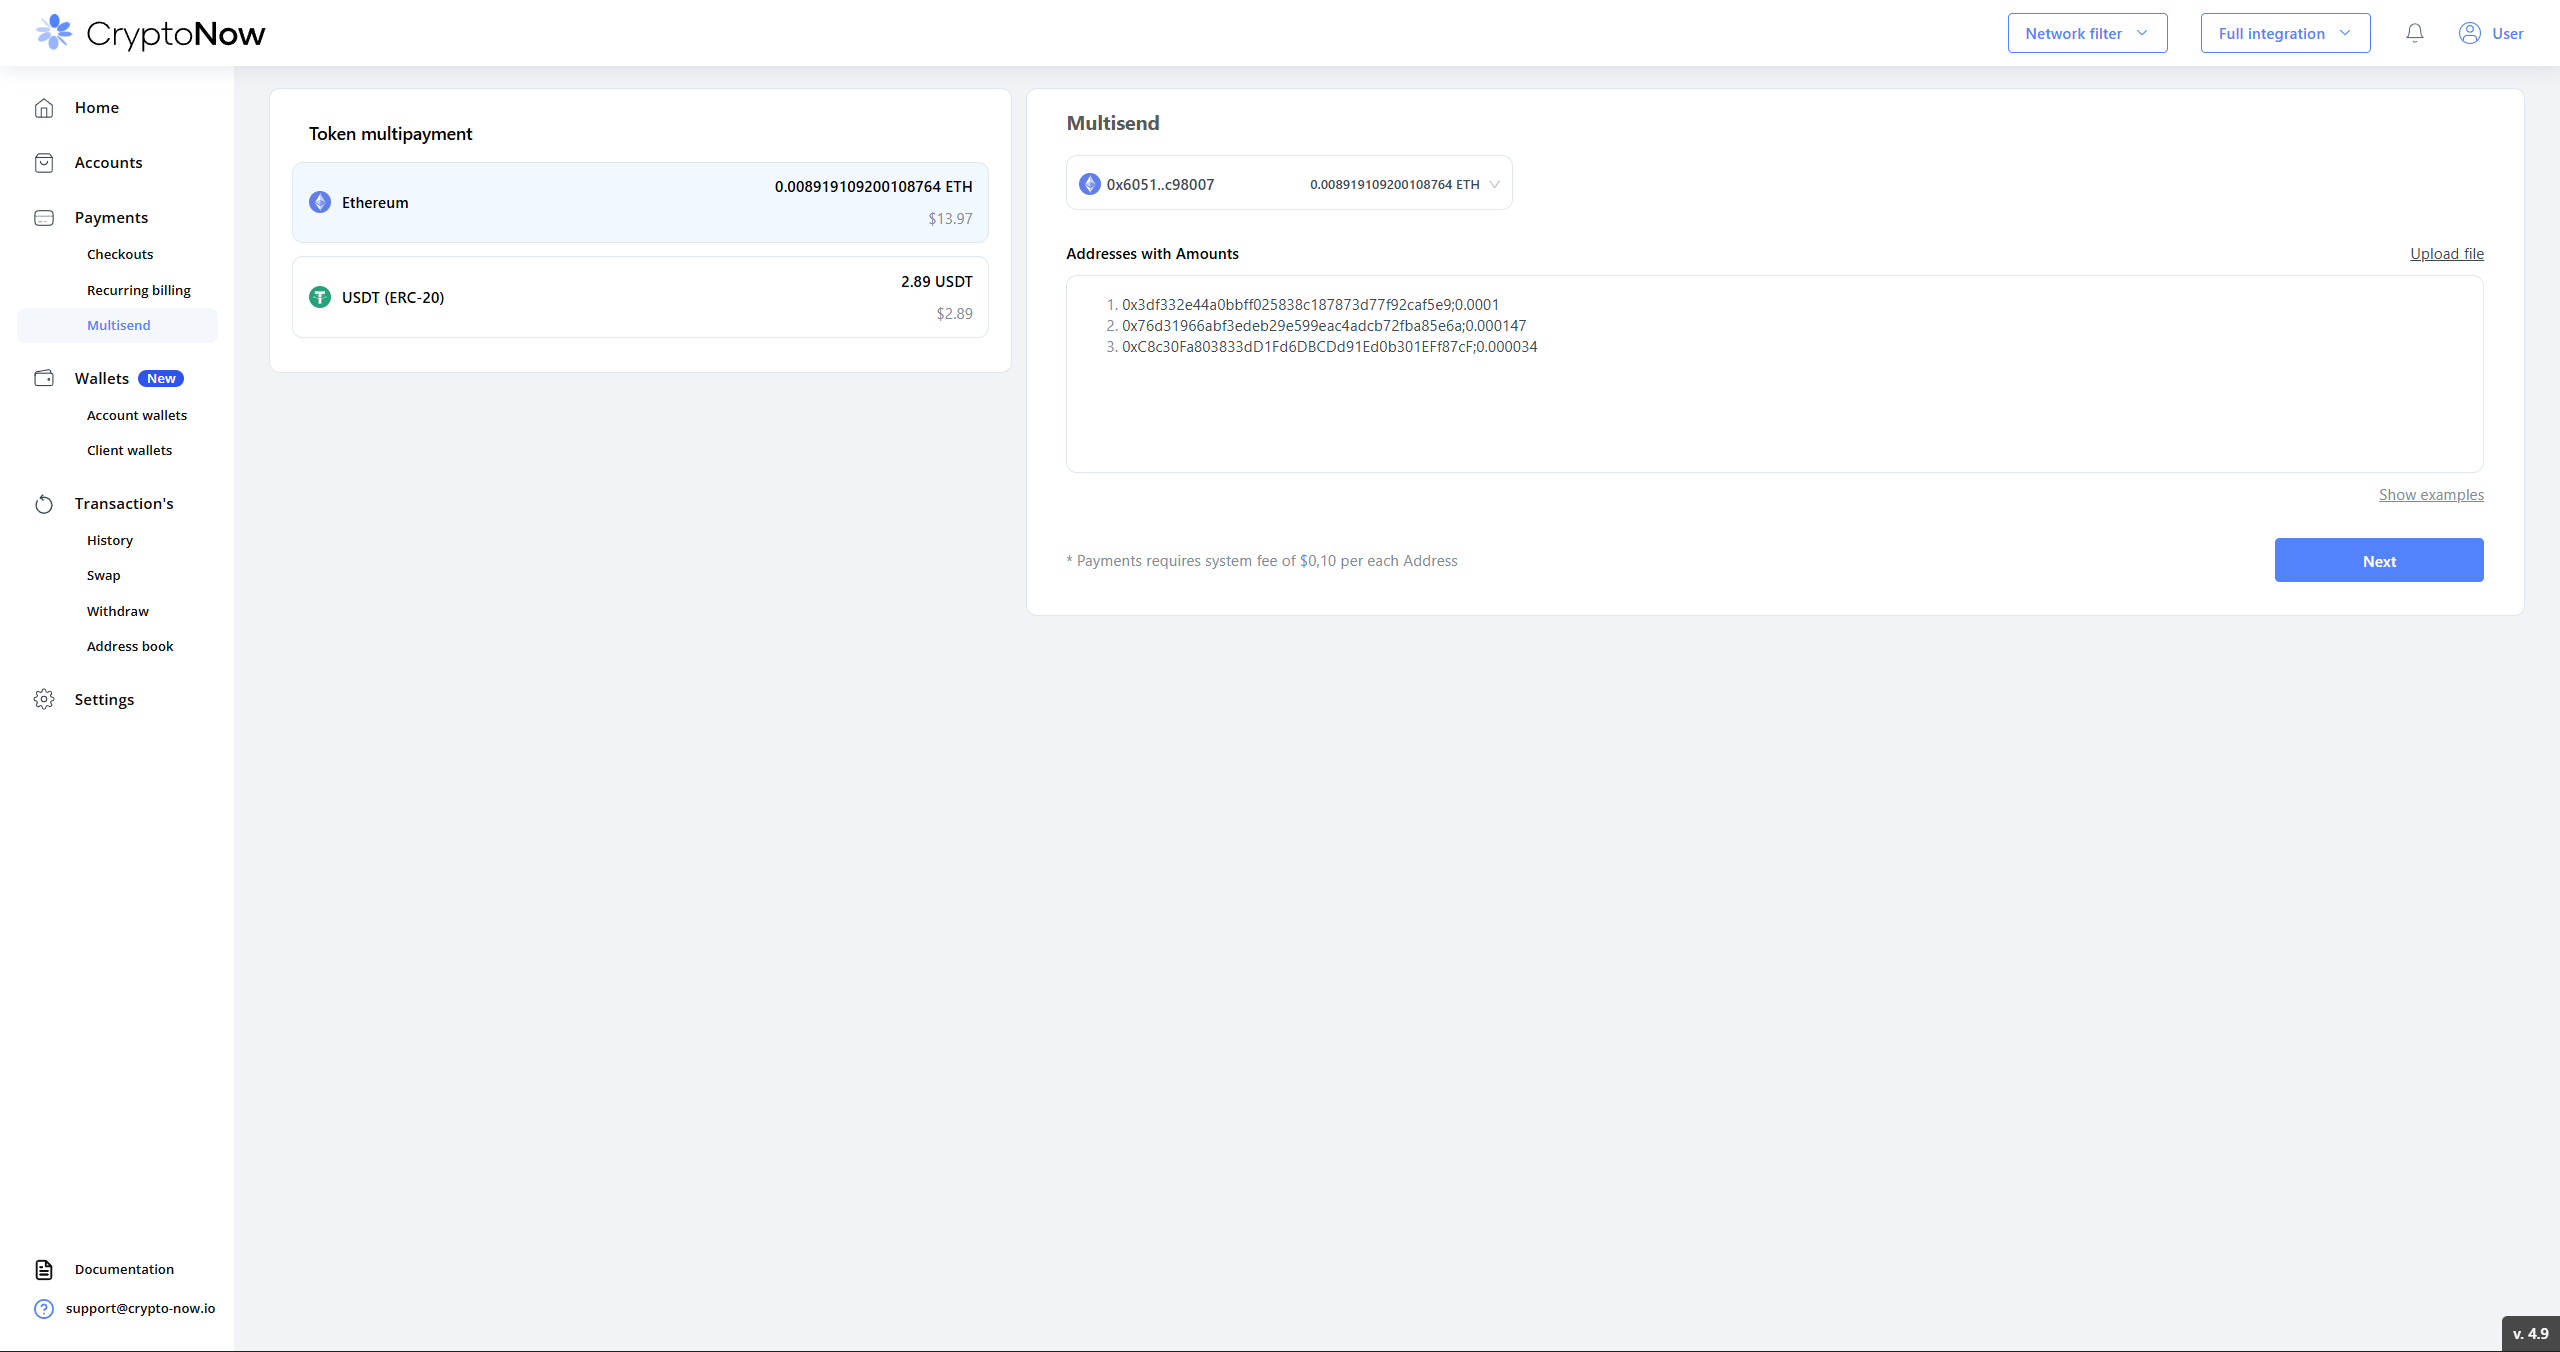The height and width of the screenshot is (1352, 2560).
Task: Click the Wallets wallet icon
Action: click(x=44, y=378)
